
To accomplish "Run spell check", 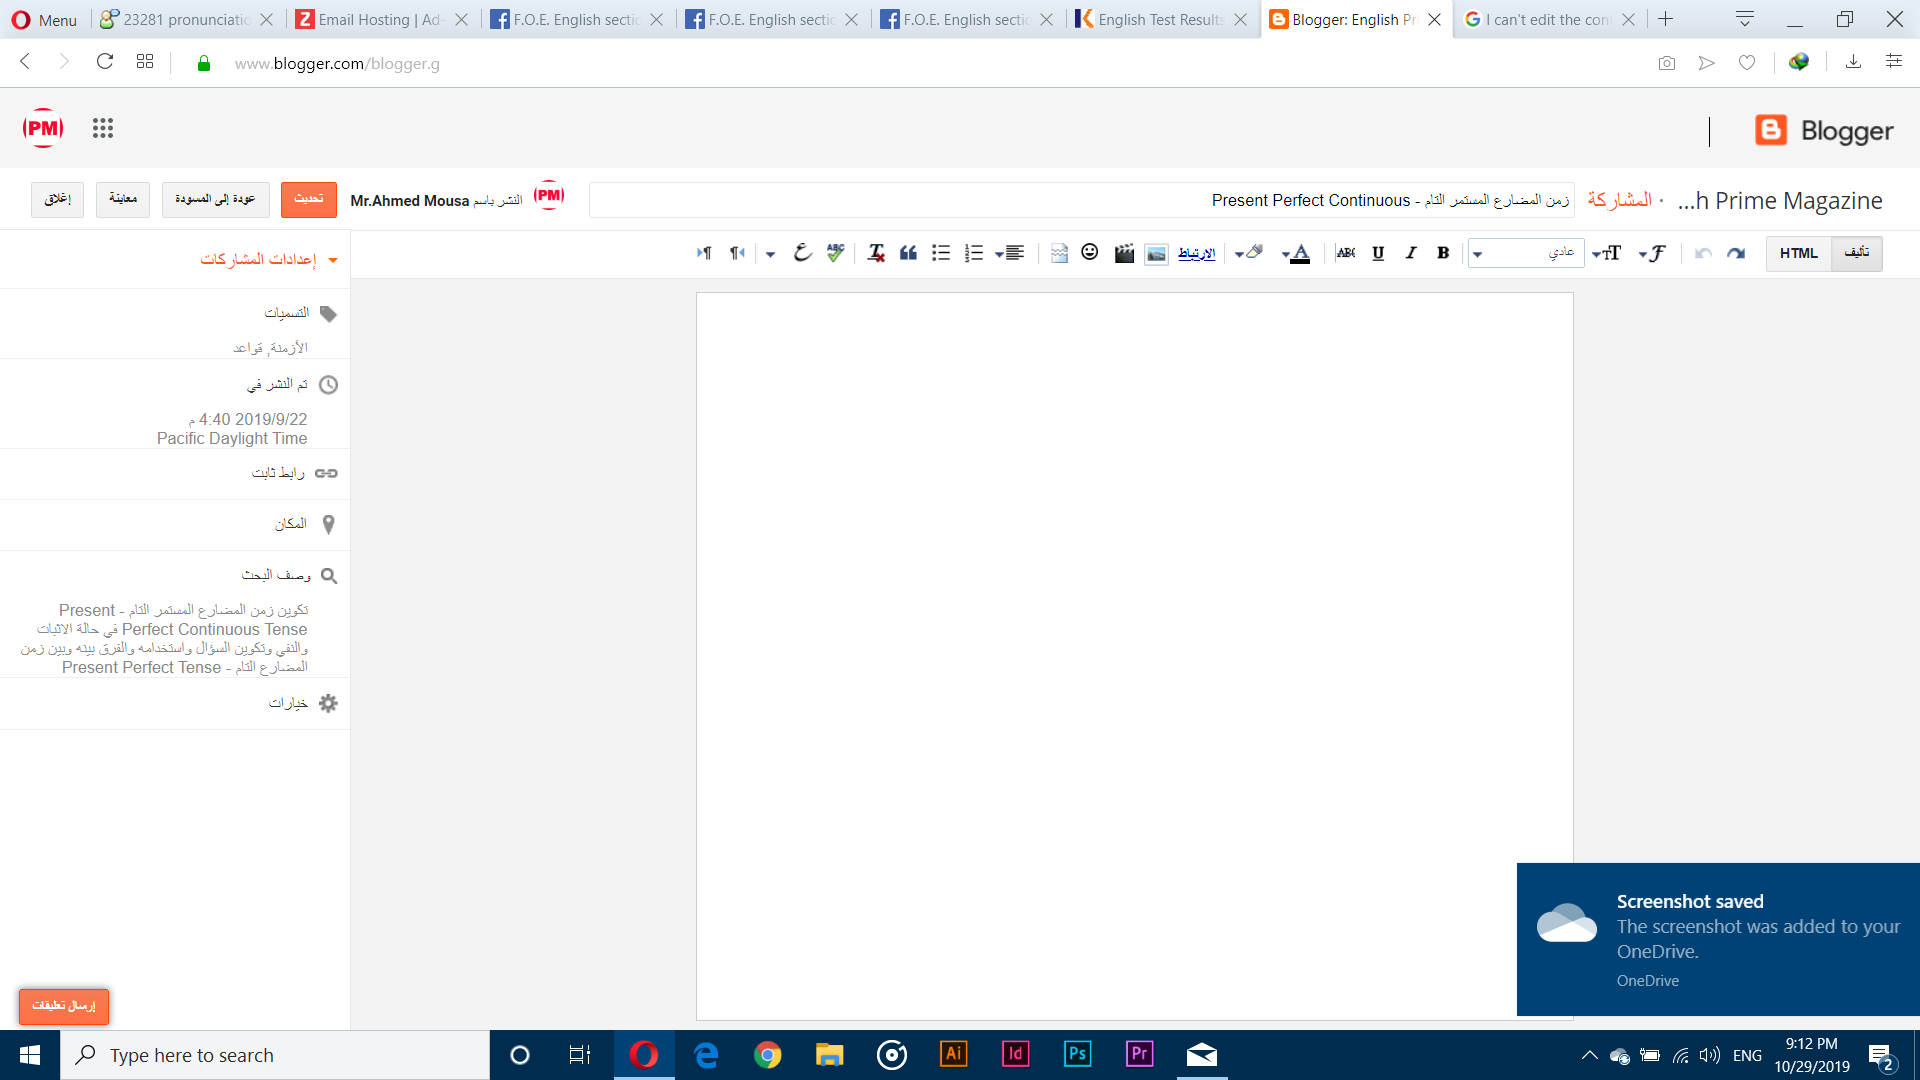I will (x=835, y=253).
